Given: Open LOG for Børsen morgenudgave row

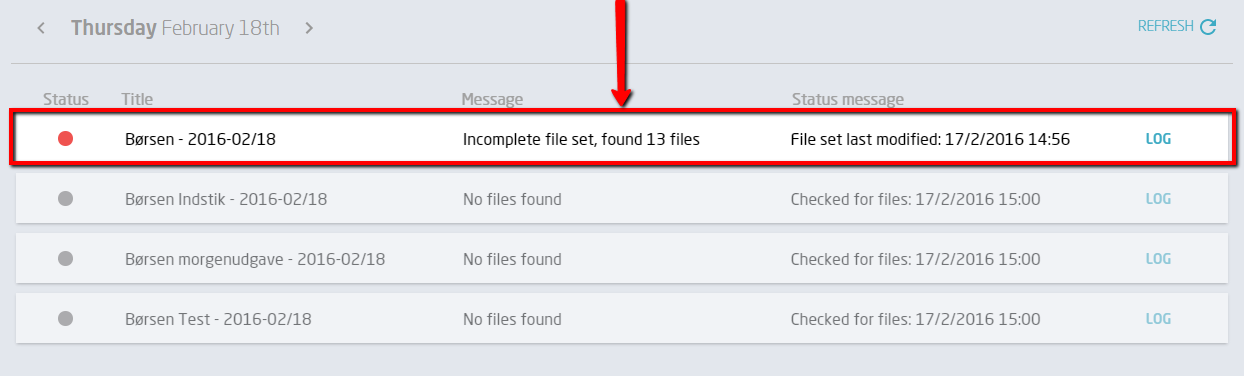Looking at the screenshot, I should pyautogui.click(x=1158, y=259).
